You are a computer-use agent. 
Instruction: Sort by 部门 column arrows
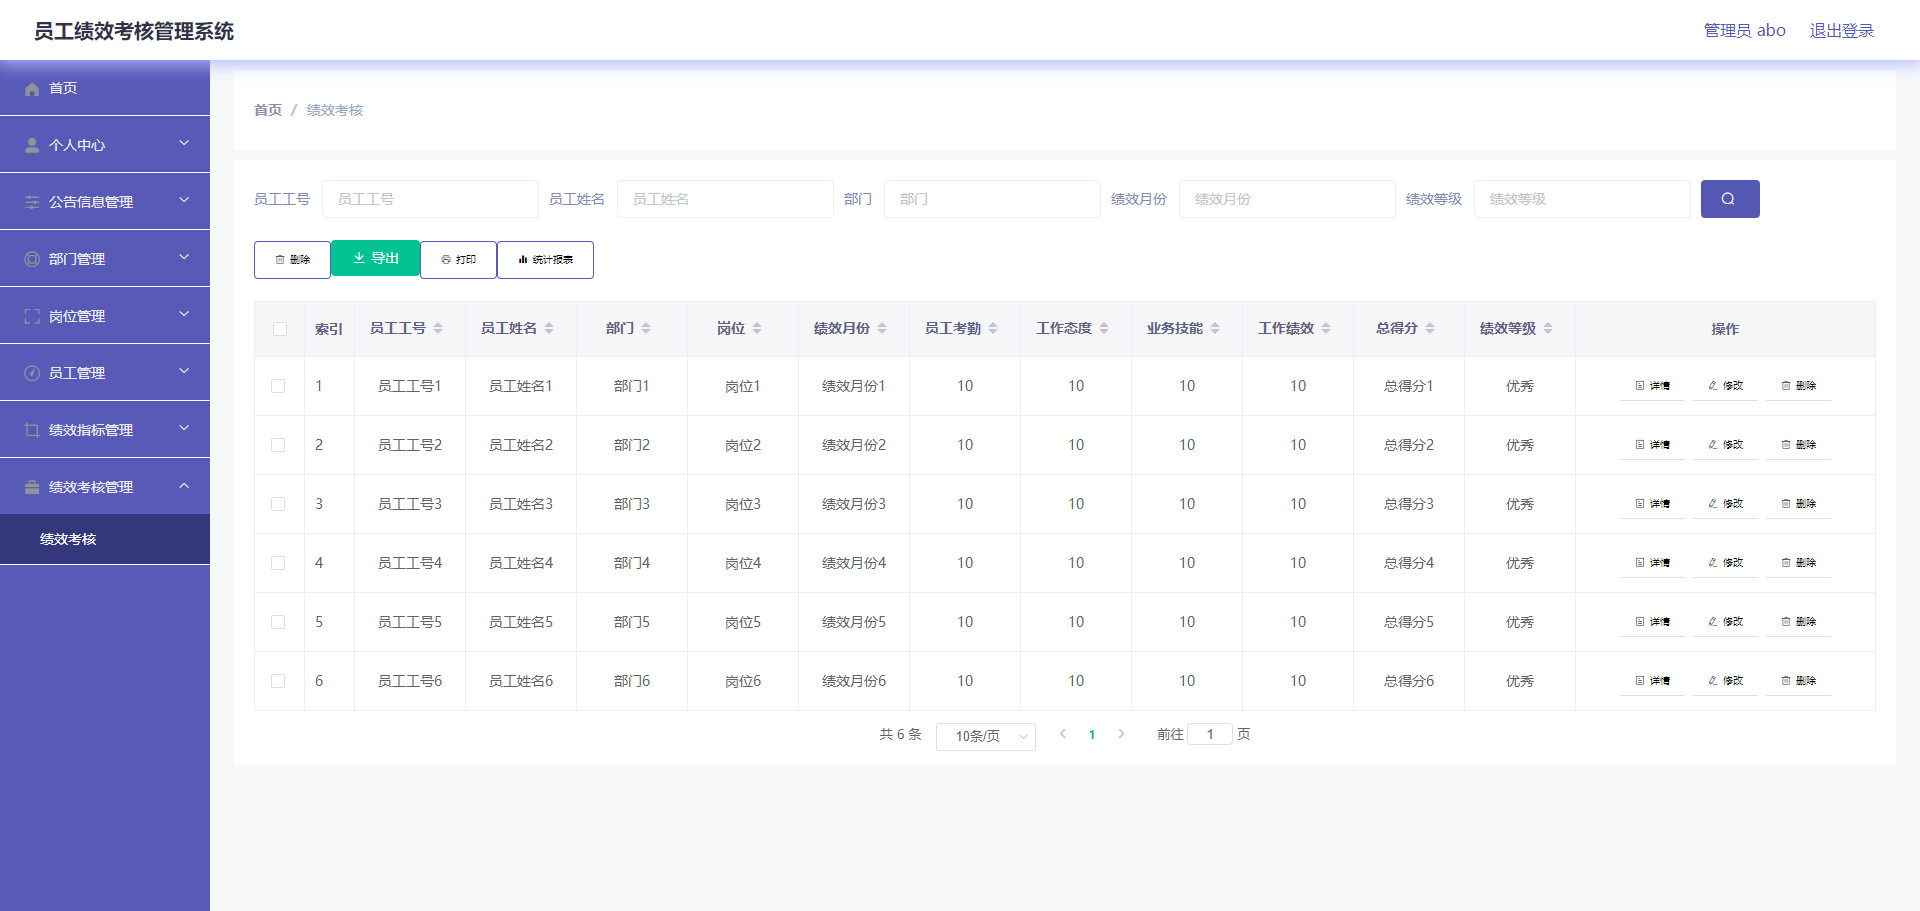point(646,328)
